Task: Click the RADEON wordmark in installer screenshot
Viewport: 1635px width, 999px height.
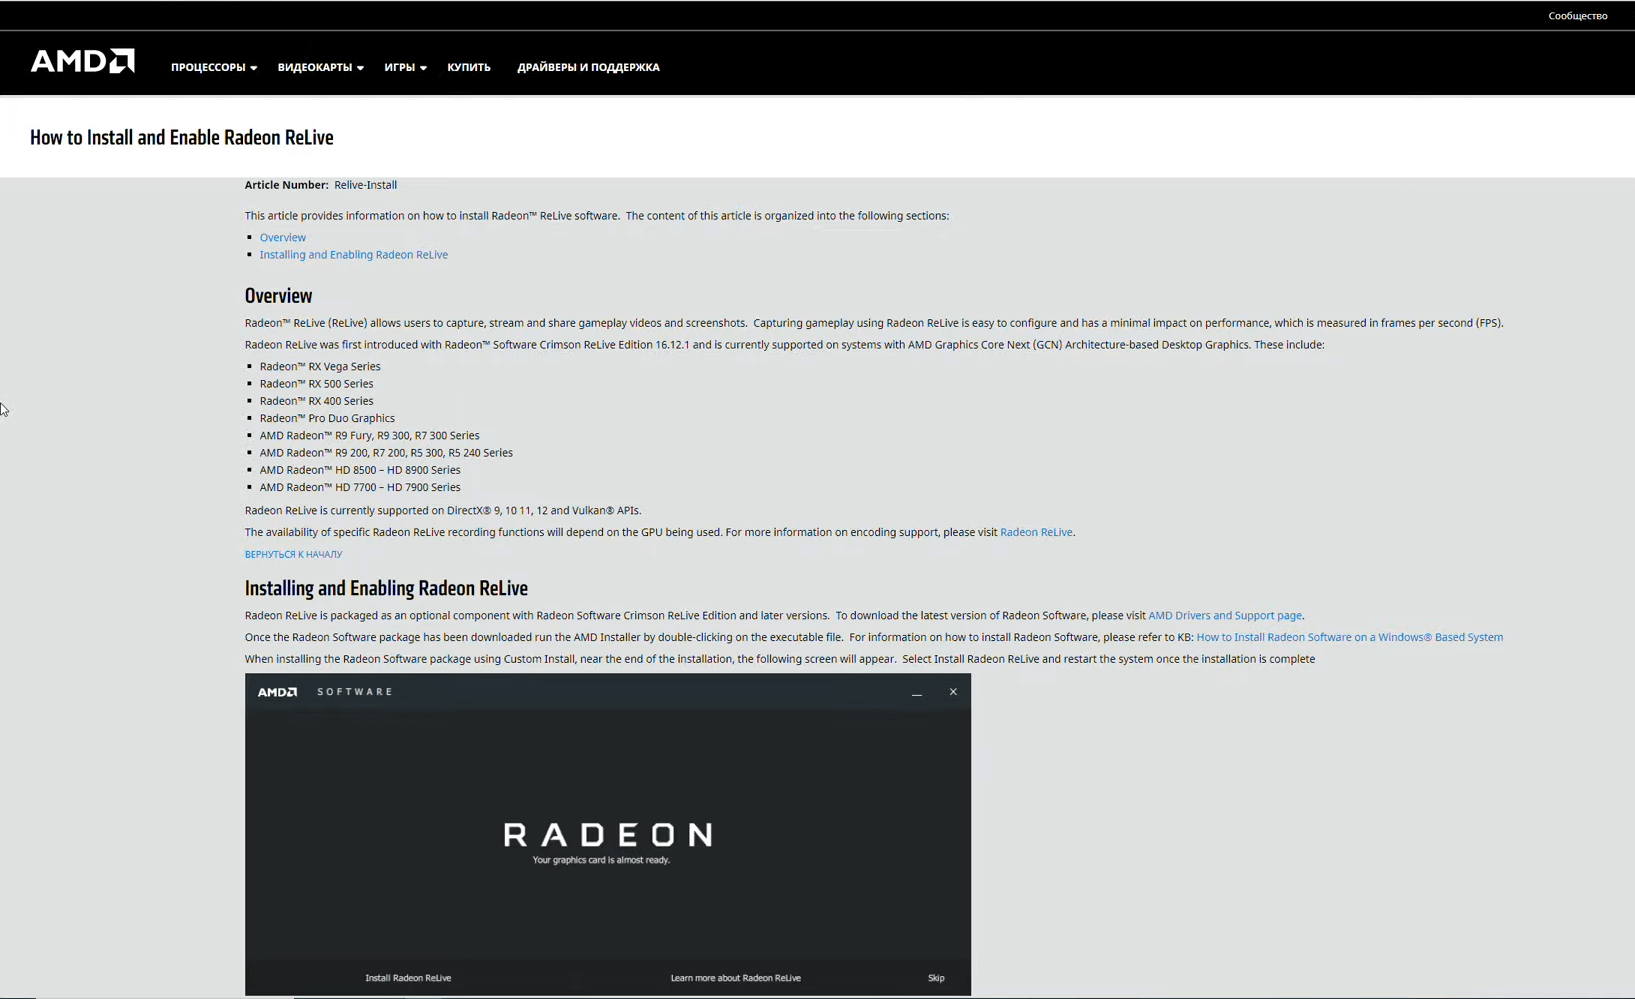Action: pos(607,836)
